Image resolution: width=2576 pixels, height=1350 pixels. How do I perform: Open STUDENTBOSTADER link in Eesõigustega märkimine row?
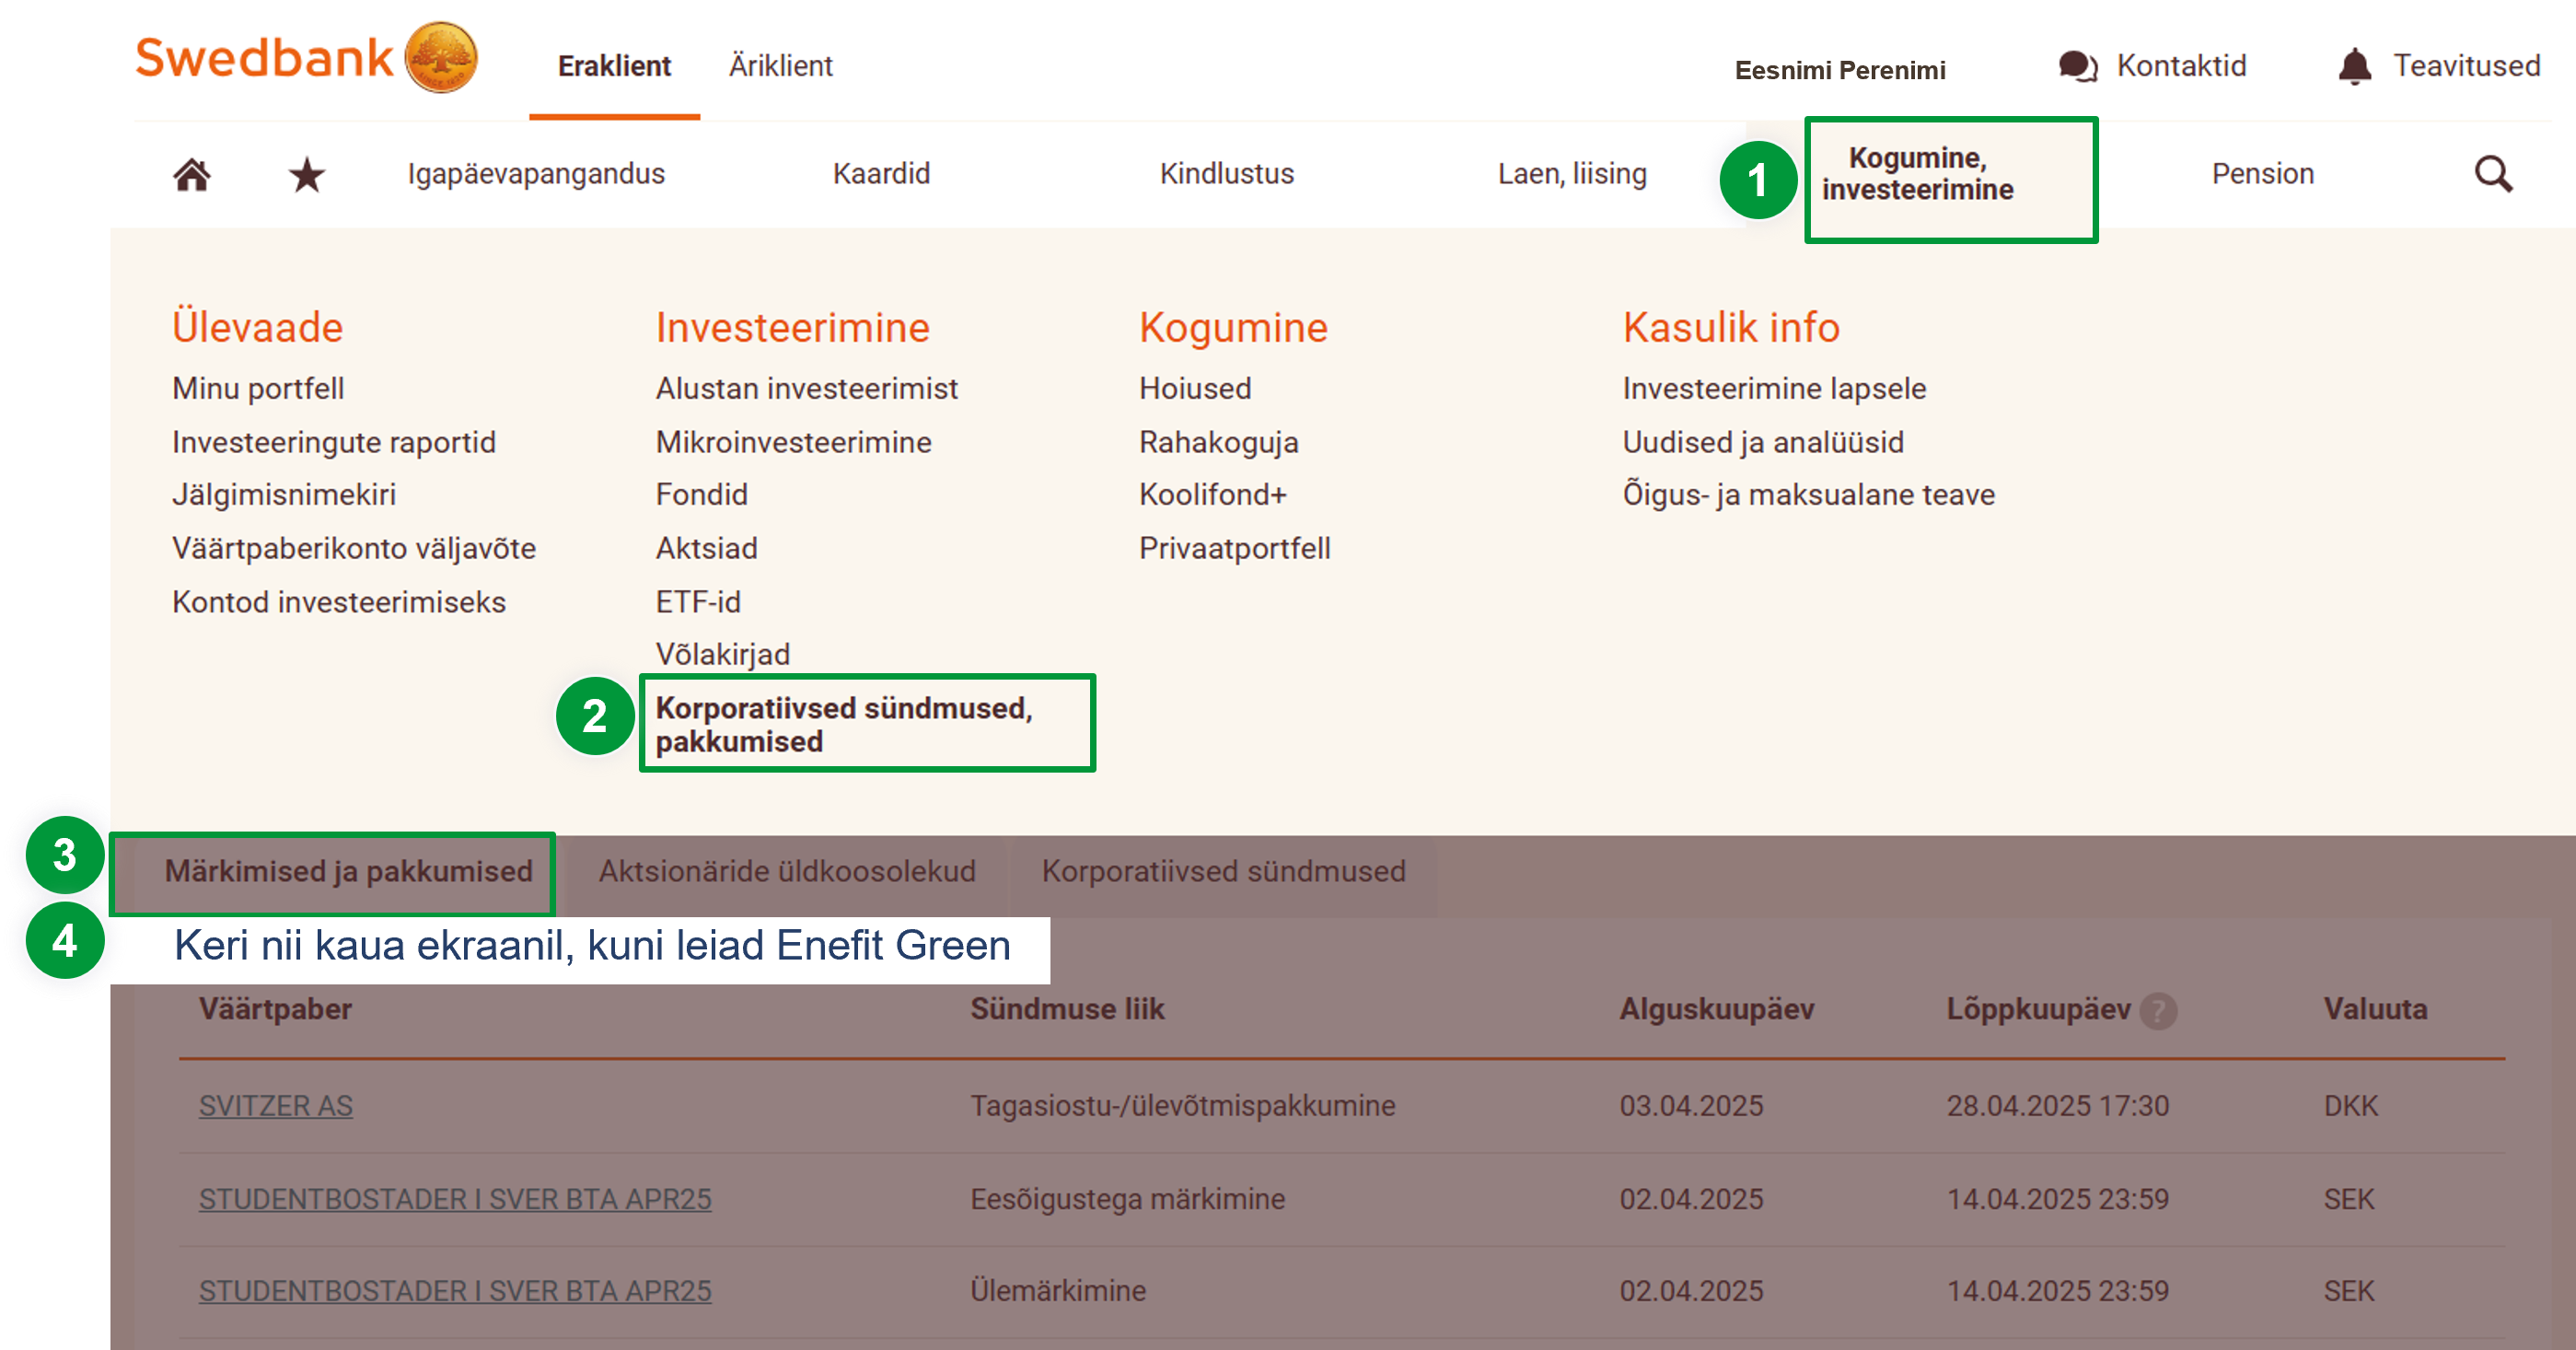pos(455,1198)
